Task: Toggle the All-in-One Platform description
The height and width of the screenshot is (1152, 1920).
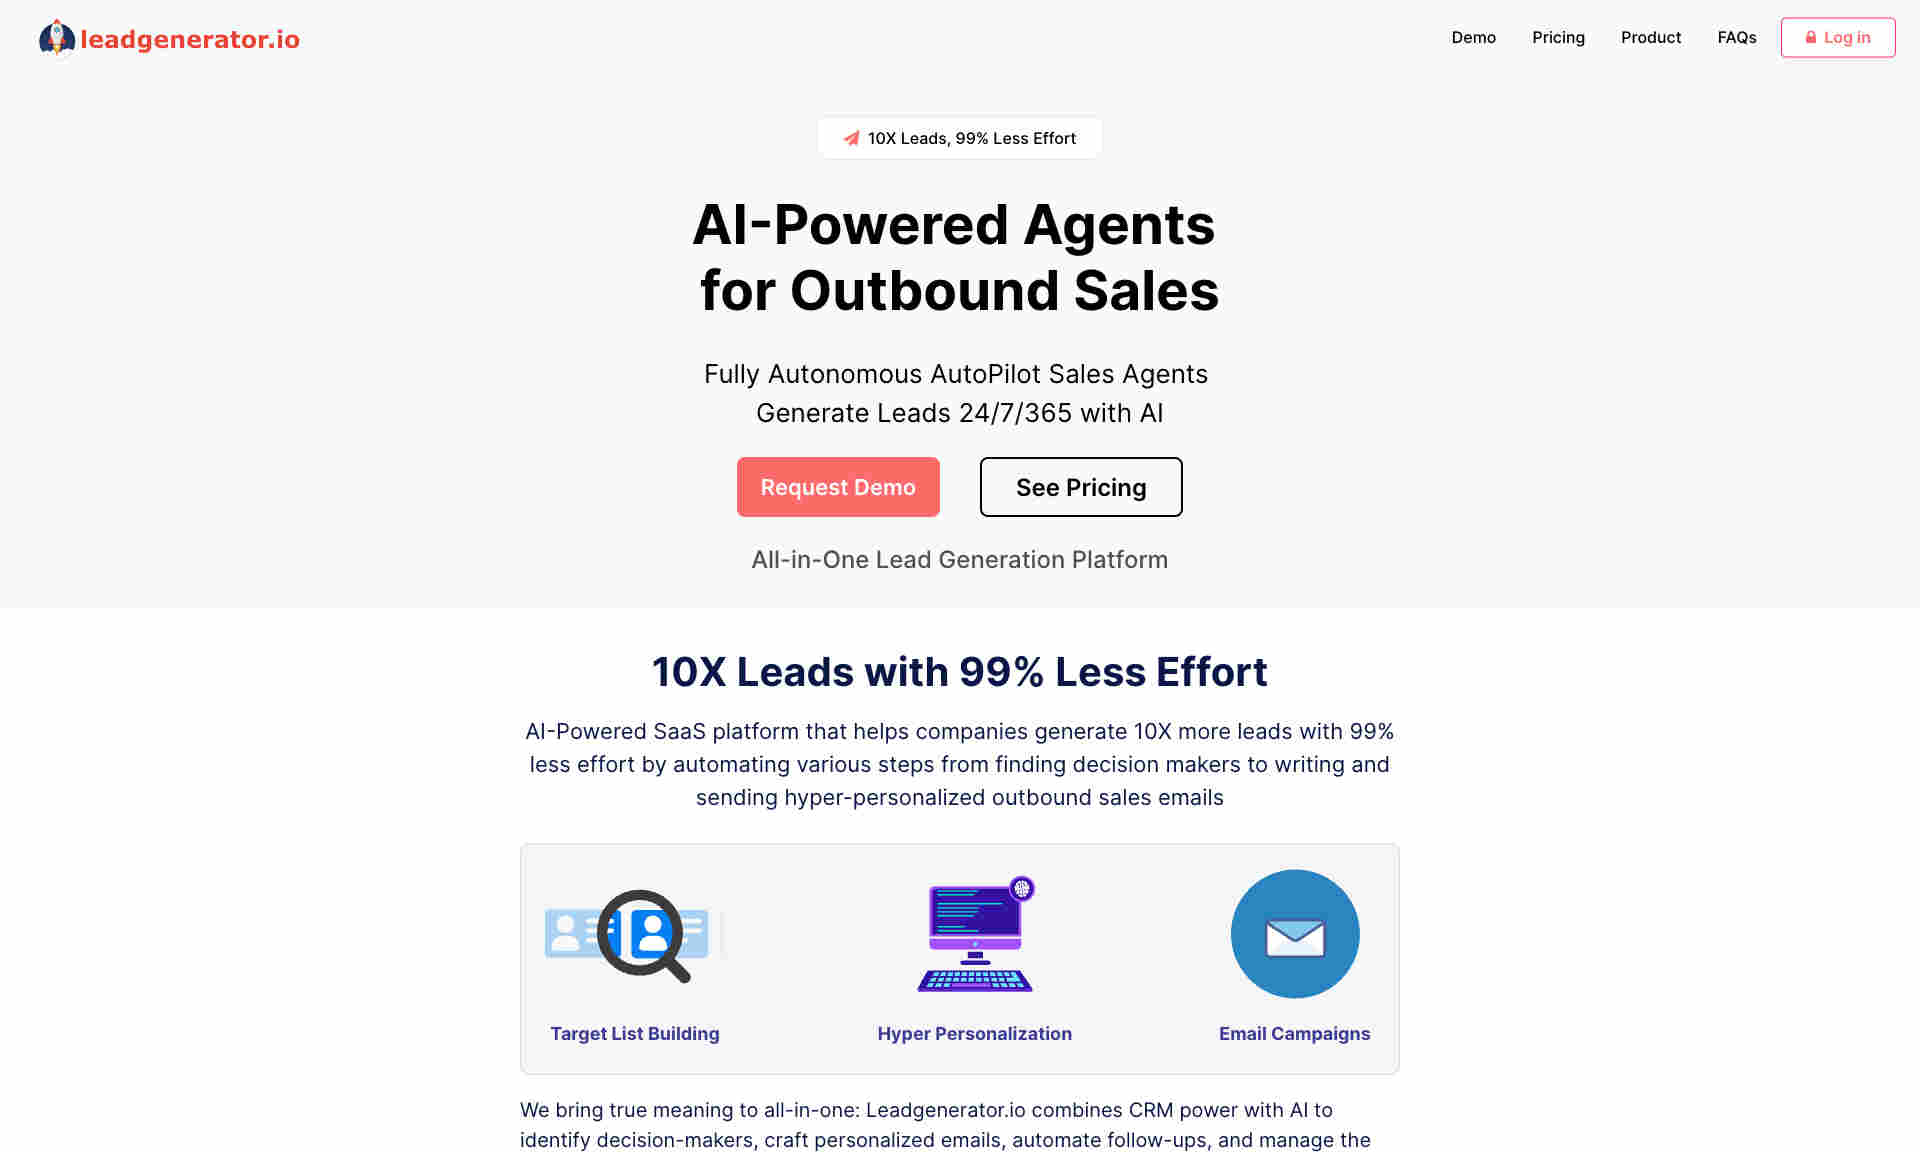Action: tap(959, 560)
